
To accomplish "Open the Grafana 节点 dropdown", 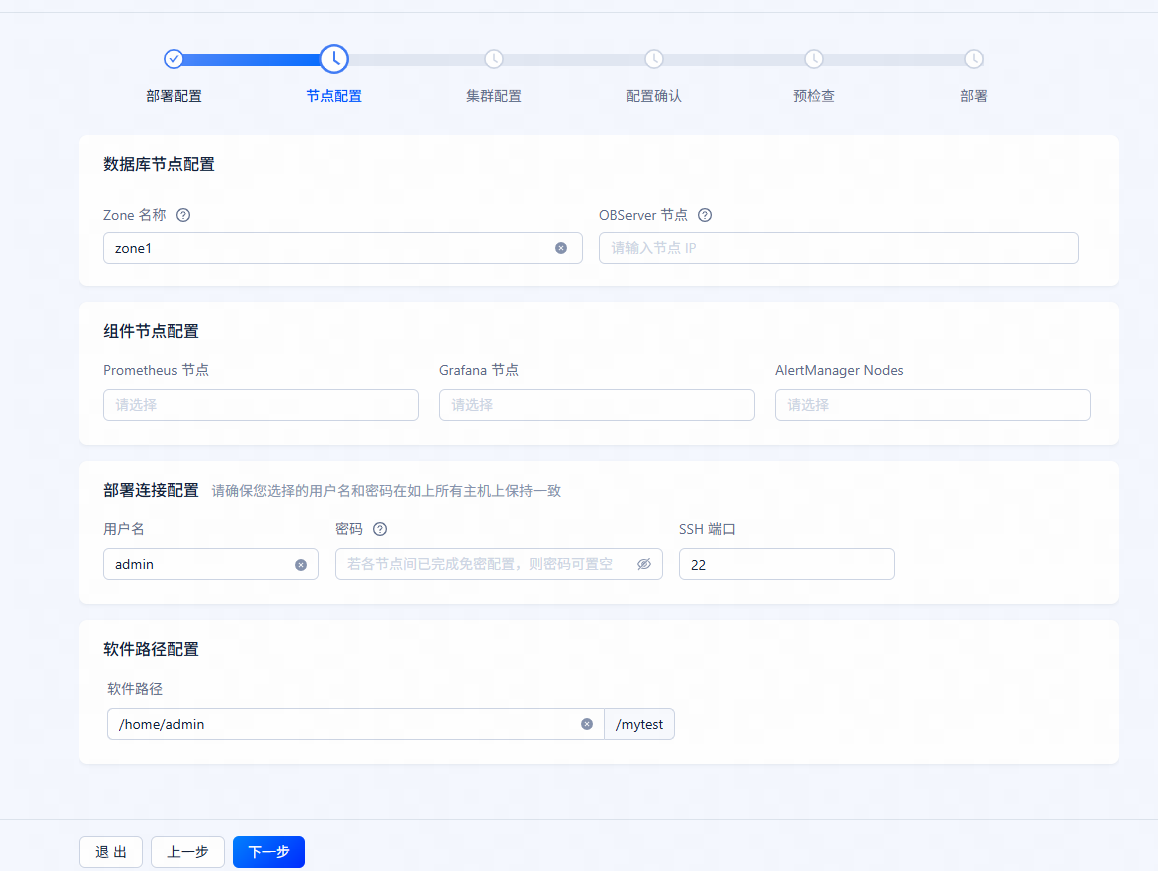I will click(597, 405).
